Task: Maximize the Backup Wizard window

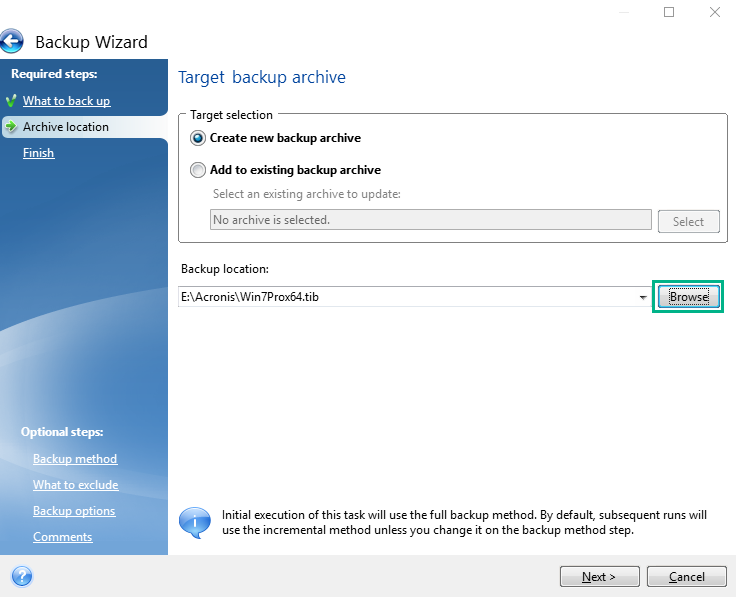Action: pos(669,12)
